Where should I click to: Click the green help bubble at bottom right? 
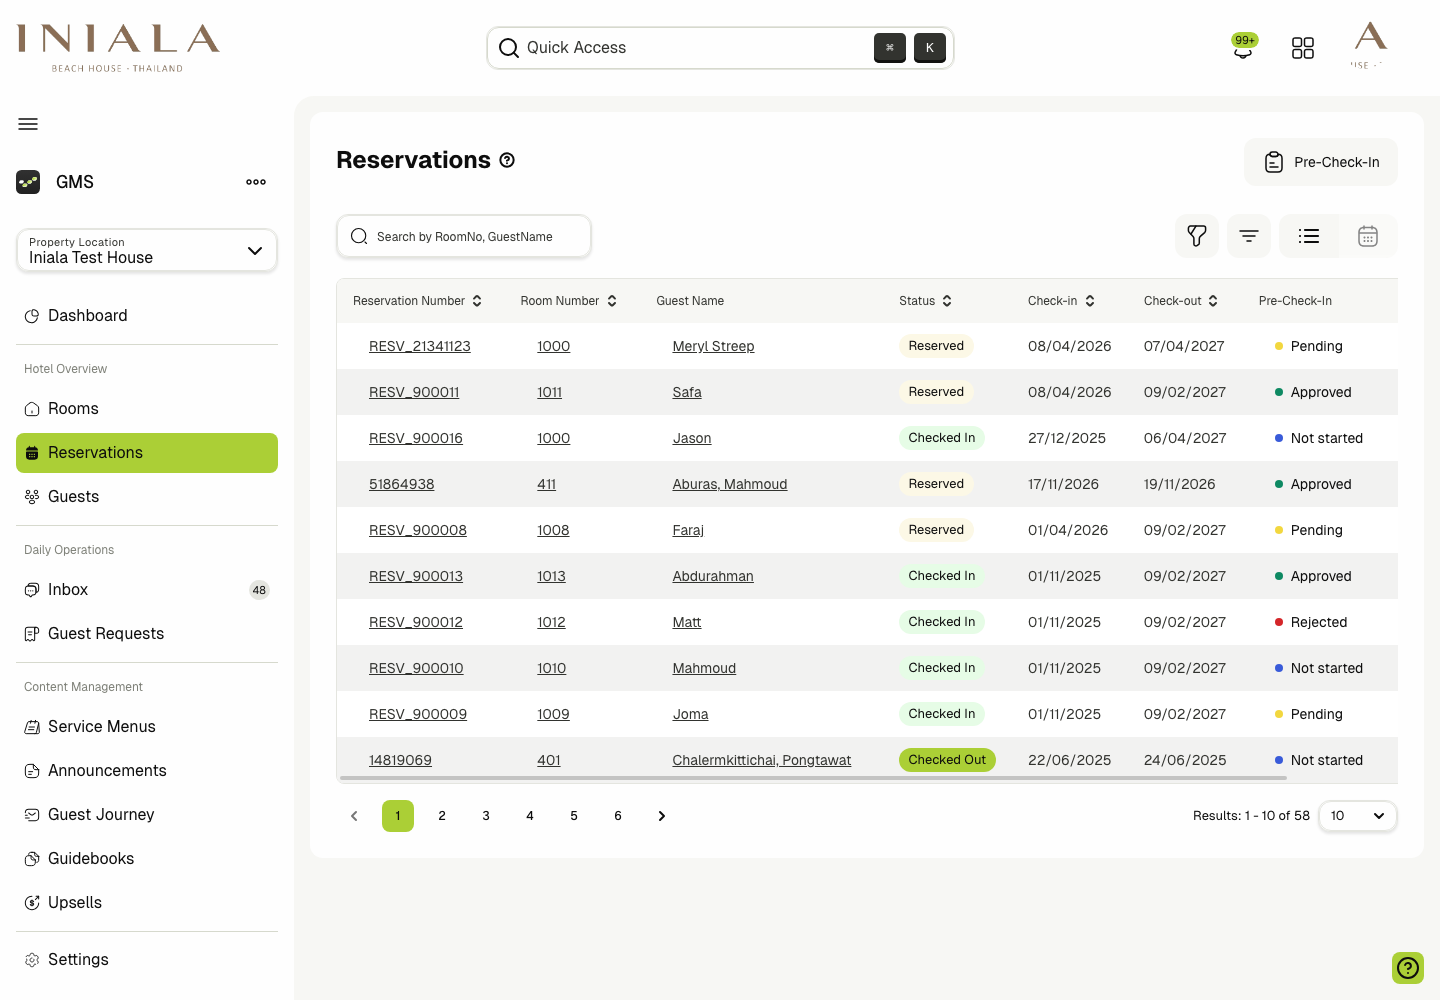point(1407,968)
